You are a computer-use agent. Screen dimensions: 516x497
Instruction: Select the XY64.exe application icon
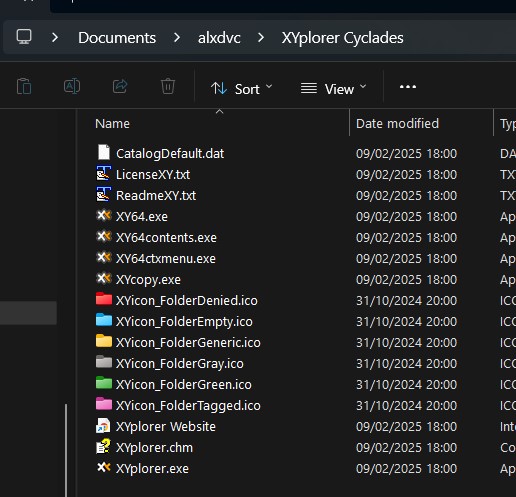point(104,215)
